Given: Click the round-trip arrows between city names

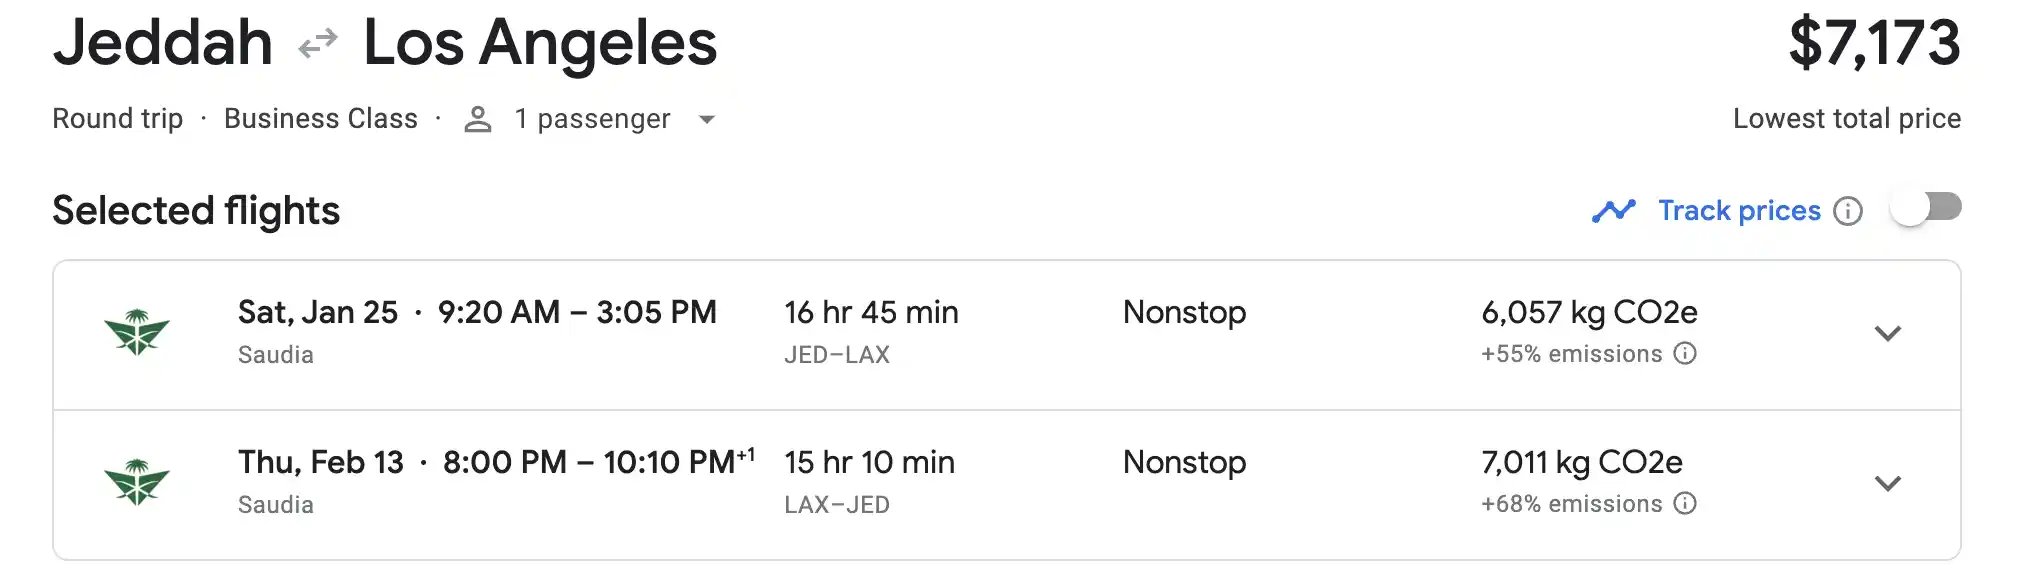Looking at the screenshot, I should click(318, 44).
